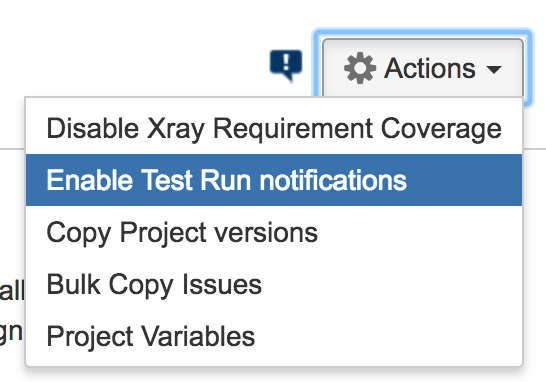Open the speech bubble alert icon
Image resolution: width=546 pixels, height=382 pixels.
point(286,65)
